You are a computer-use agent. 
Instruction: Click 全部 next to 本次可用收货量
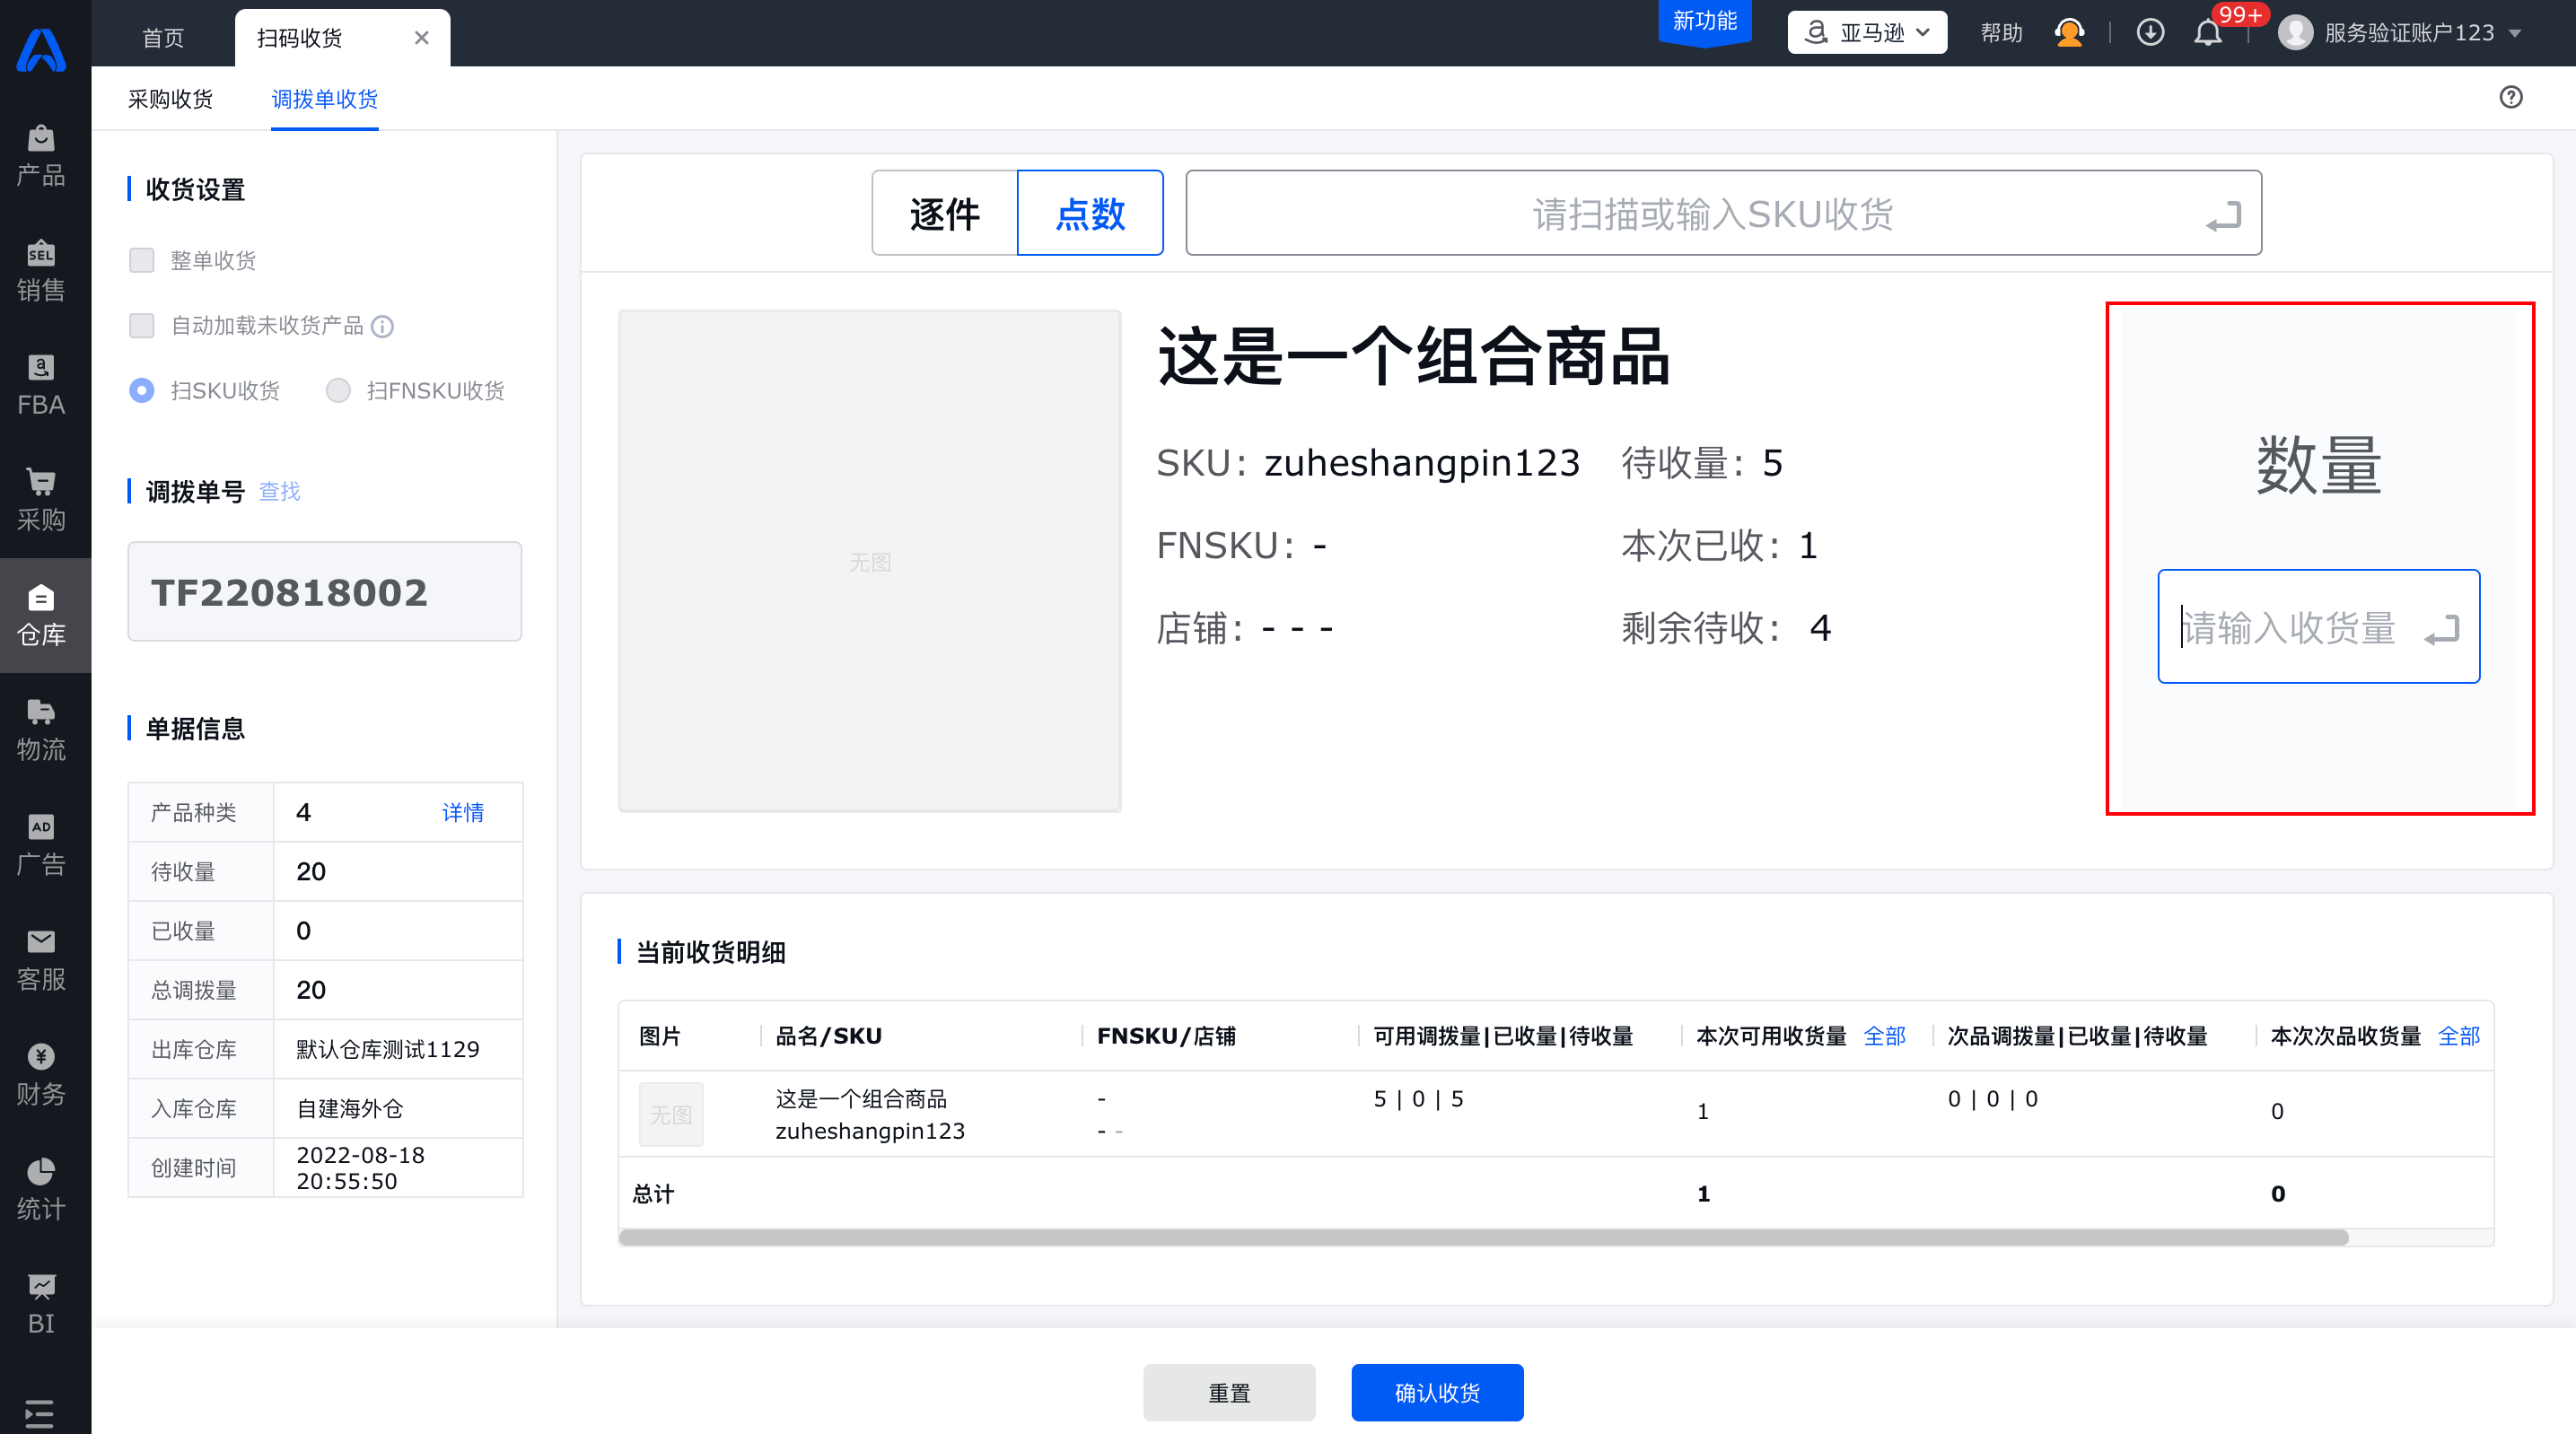[x=1885, y=1036]
